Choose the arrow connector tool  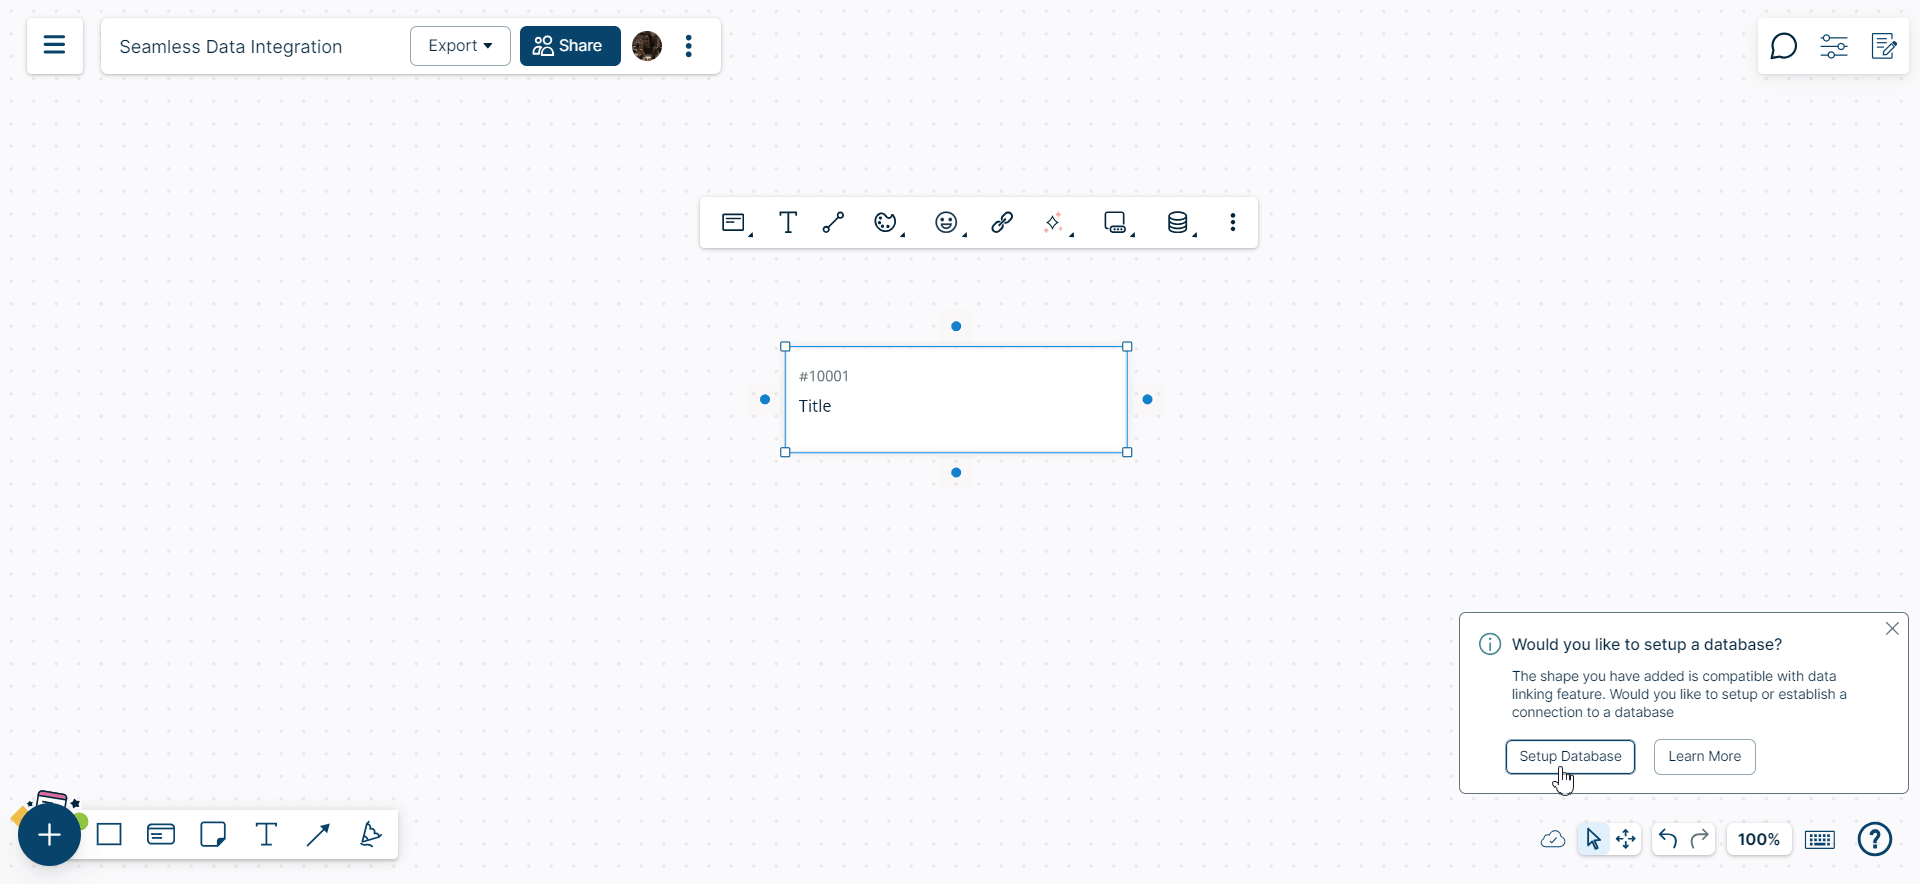[318, 835]
